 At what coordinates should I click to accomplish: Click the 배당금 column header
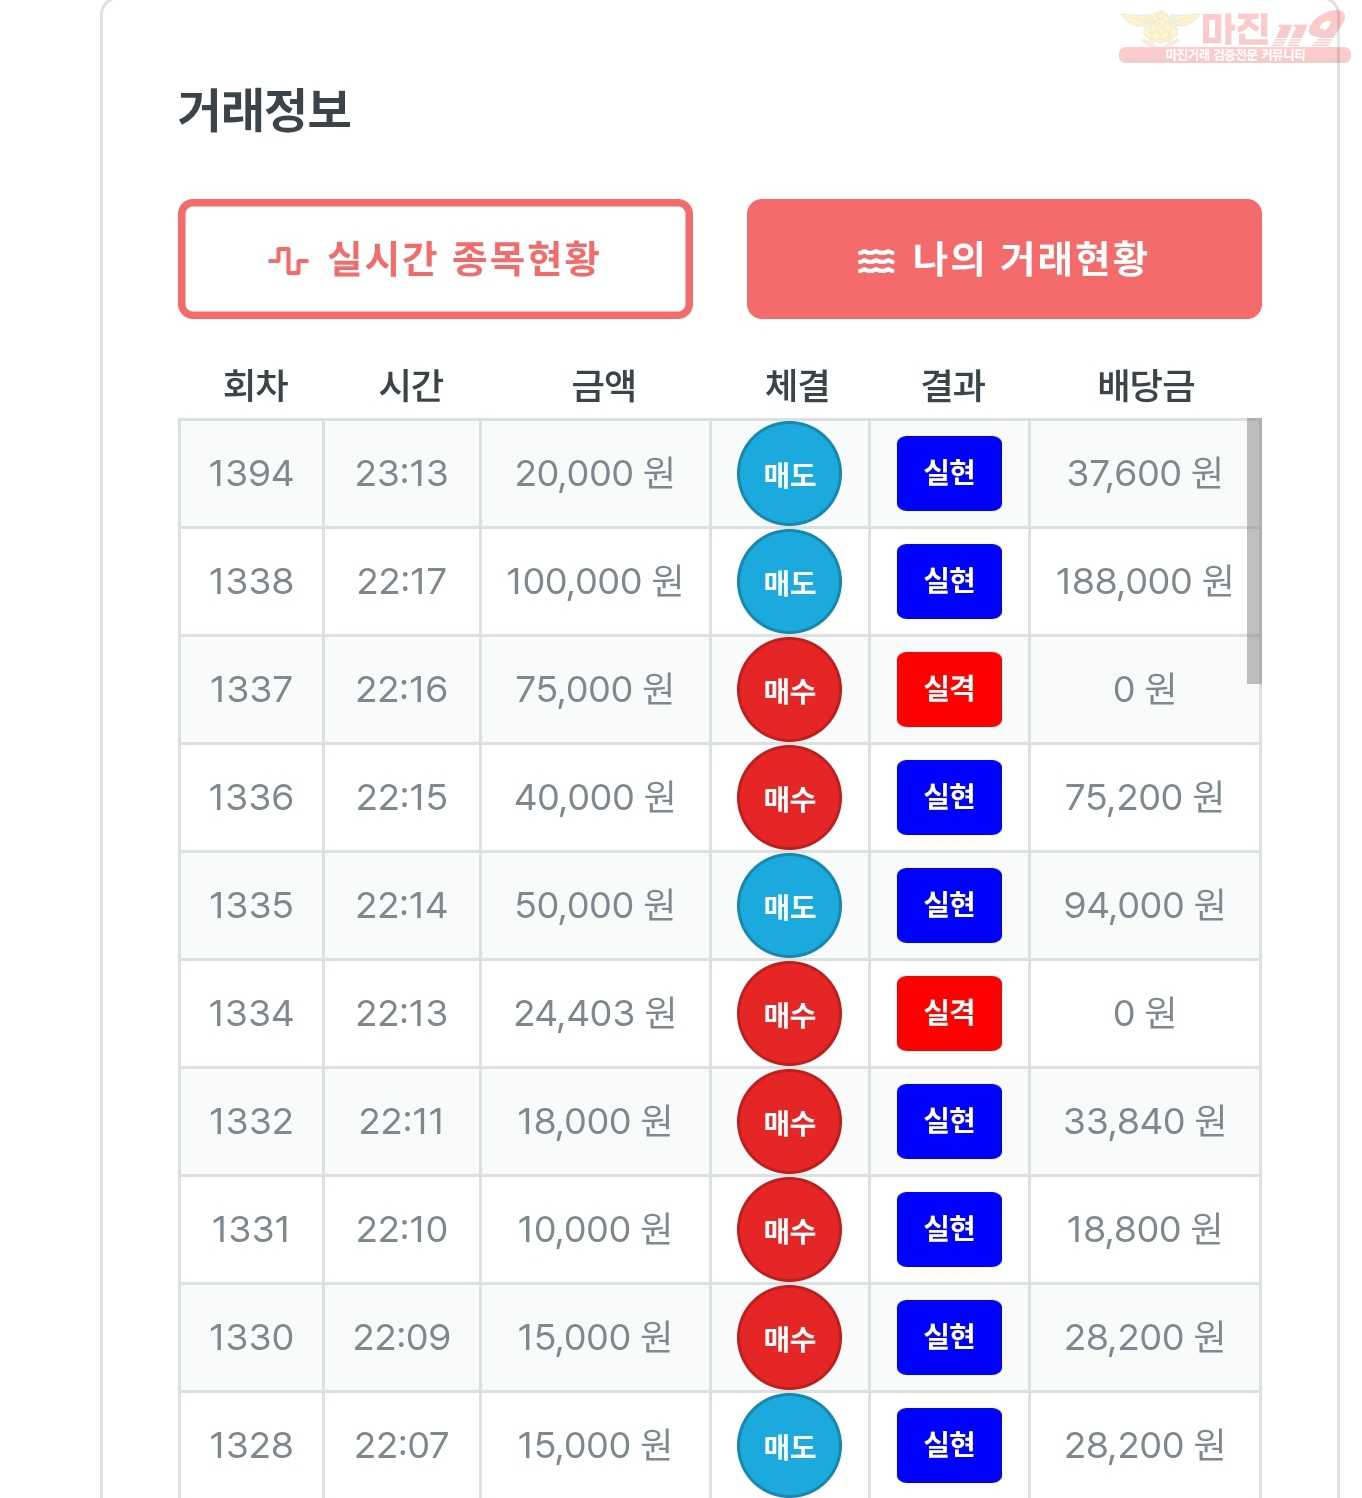(1145, 385)
